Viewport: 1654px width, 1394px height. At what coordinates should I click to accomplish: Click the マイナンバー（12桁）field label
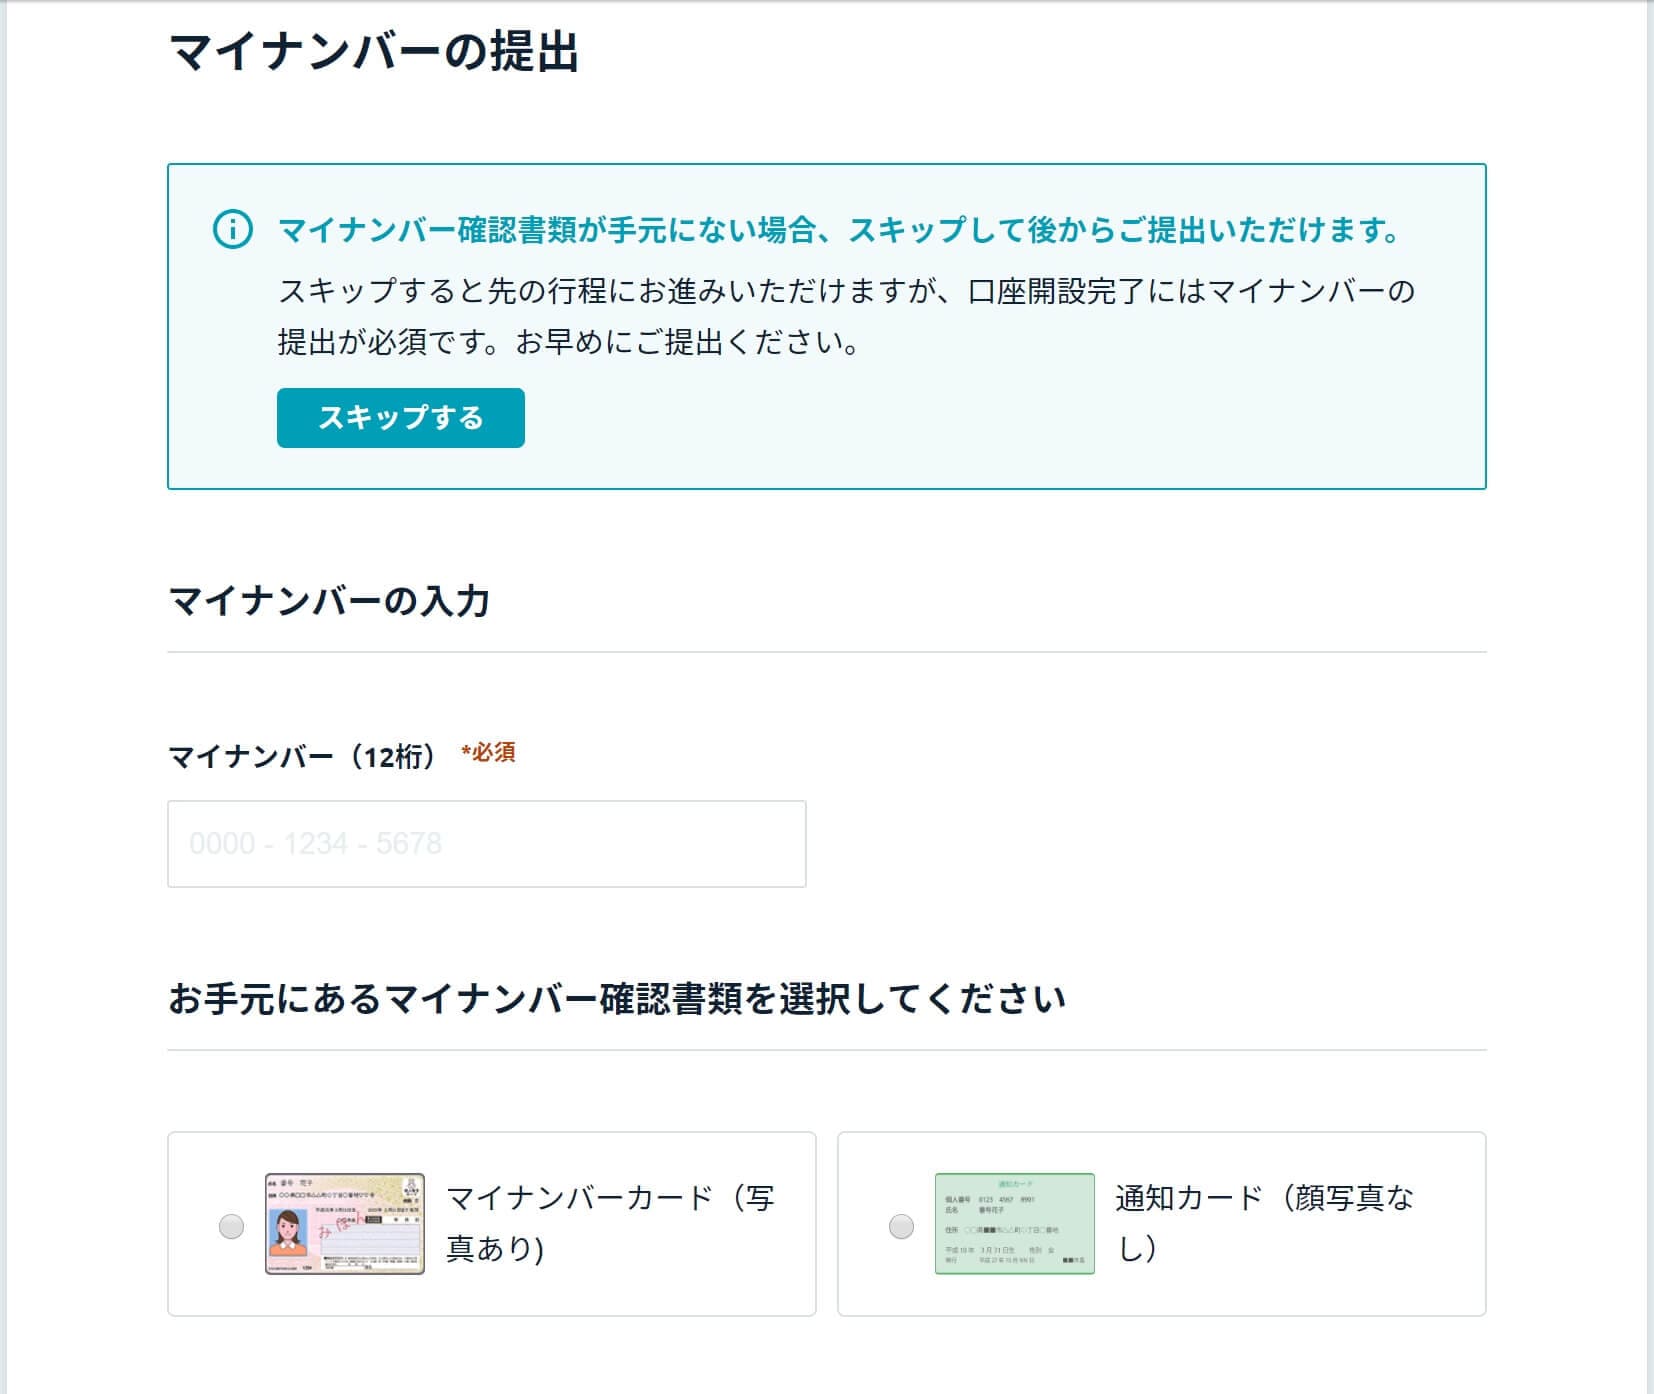pos(303,756)
